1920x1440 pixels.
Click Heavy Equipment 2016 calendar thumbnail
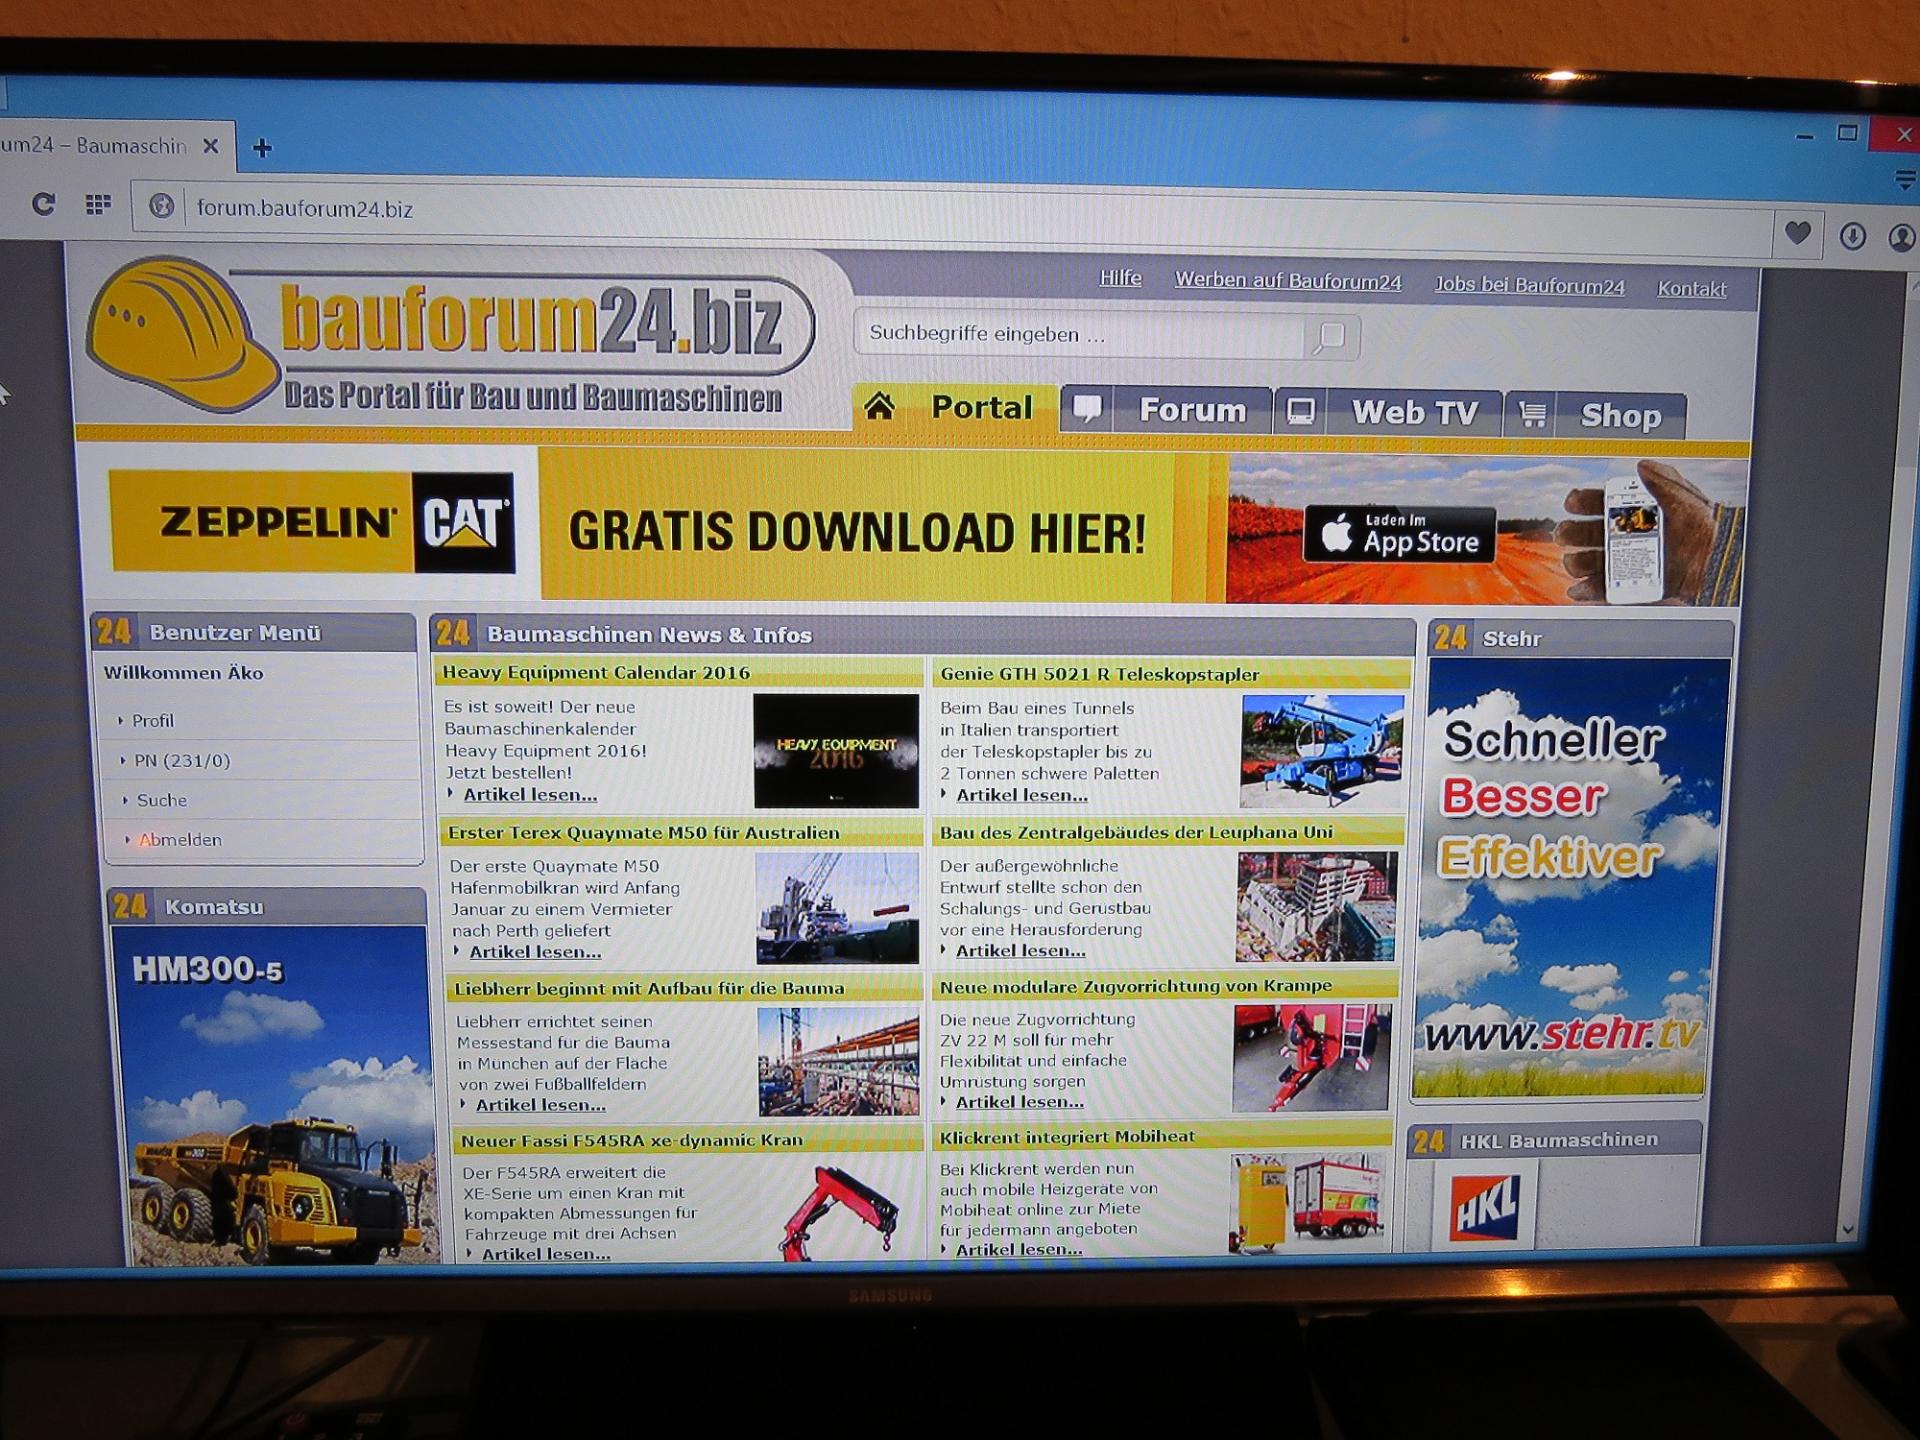pyautogui.click(x=836, y=751)
